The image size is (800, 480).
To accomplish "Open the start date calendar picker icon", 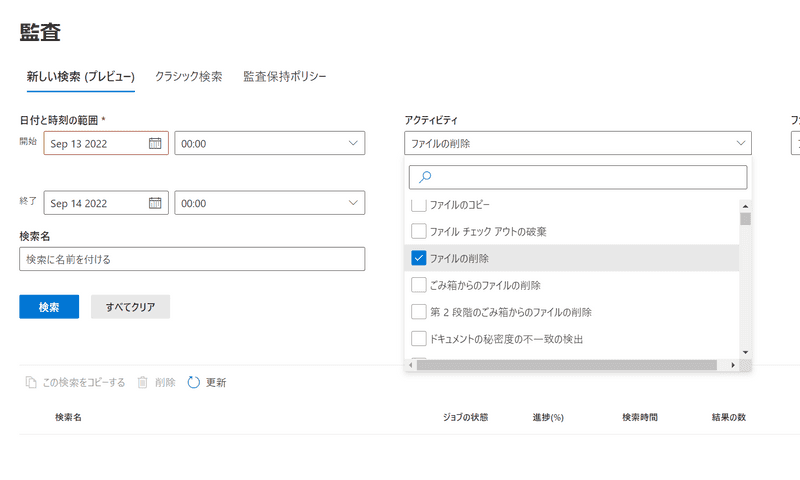I will point(155,143).
